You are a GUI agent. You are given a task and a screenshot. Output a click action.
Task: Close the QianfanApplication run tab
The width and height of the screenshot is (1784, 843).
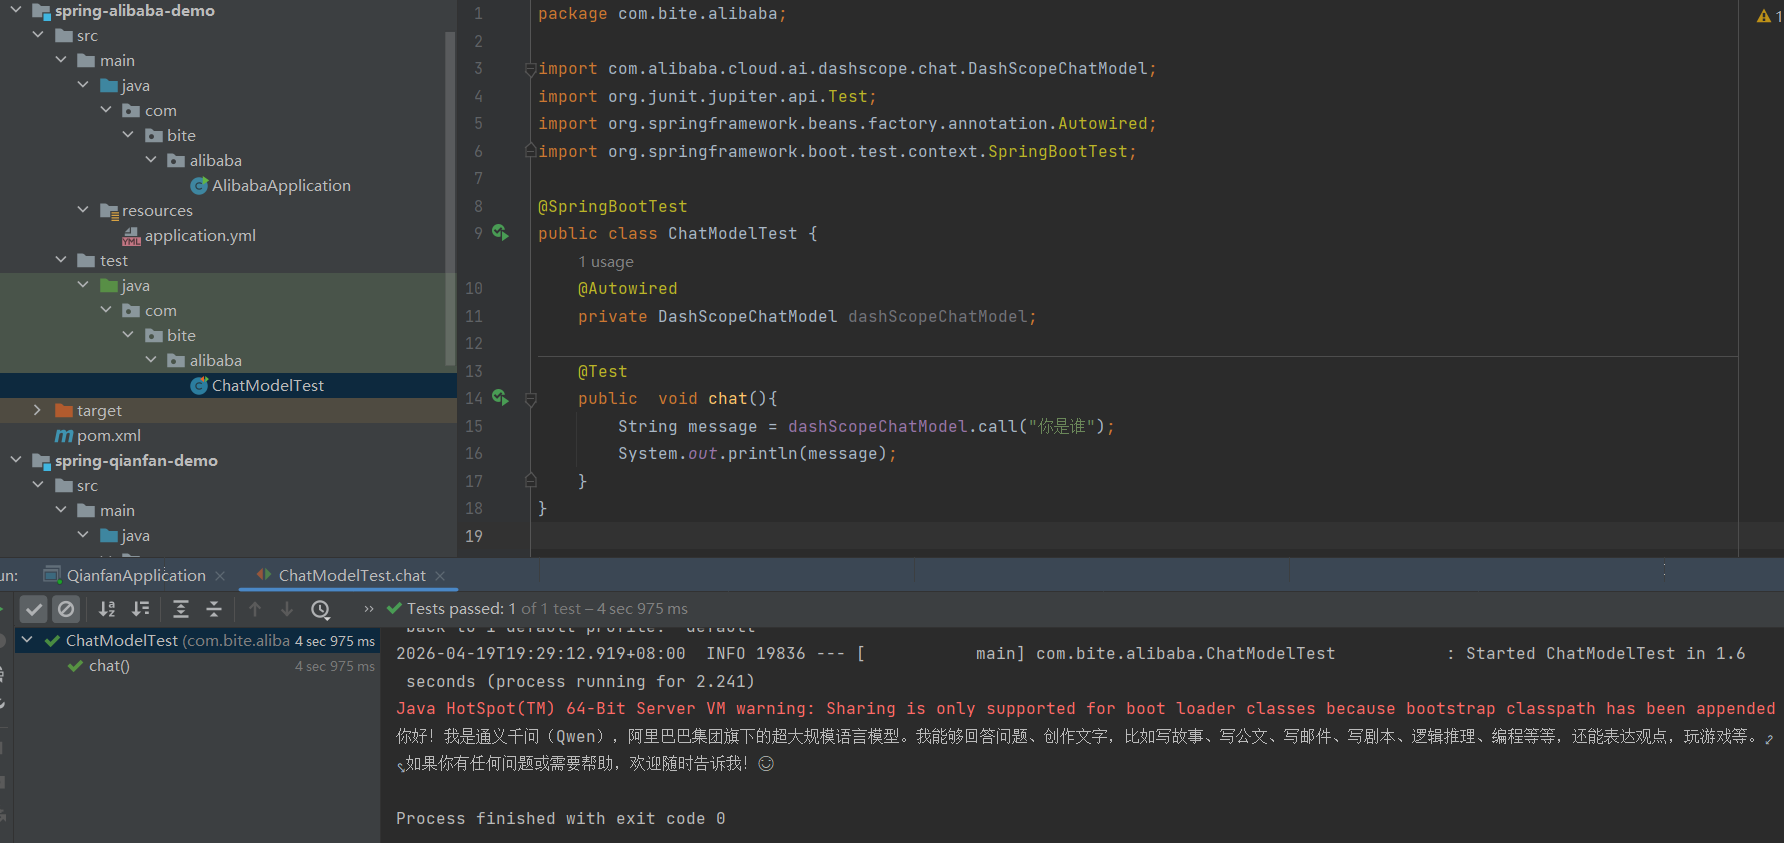coord(220,576)
